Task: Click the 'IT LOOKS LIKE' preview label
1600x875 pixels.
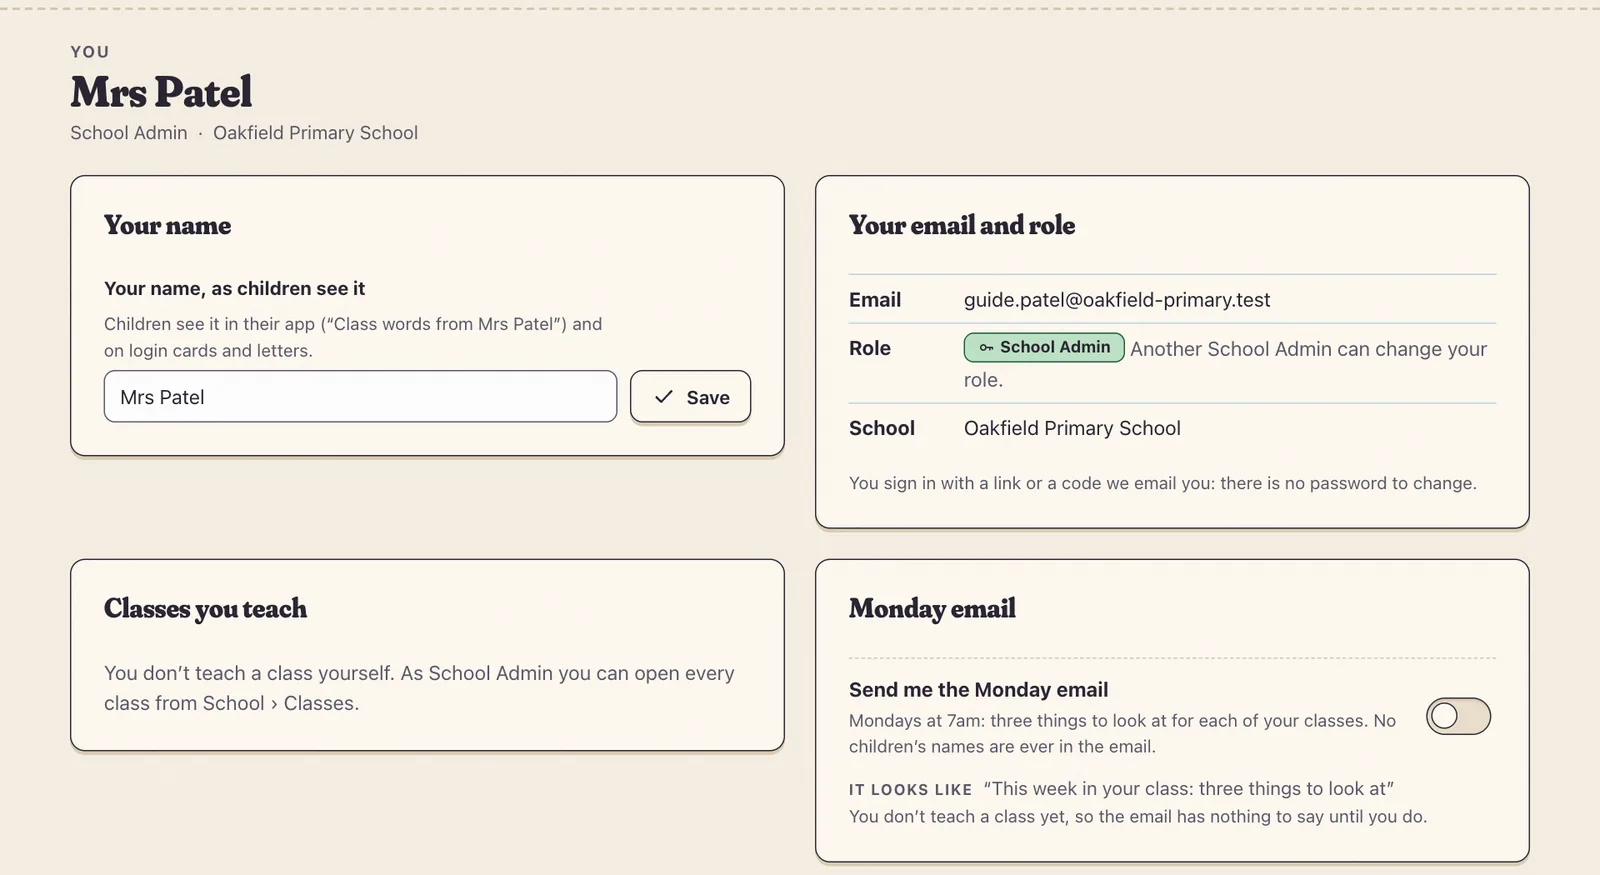Action: 910,790
